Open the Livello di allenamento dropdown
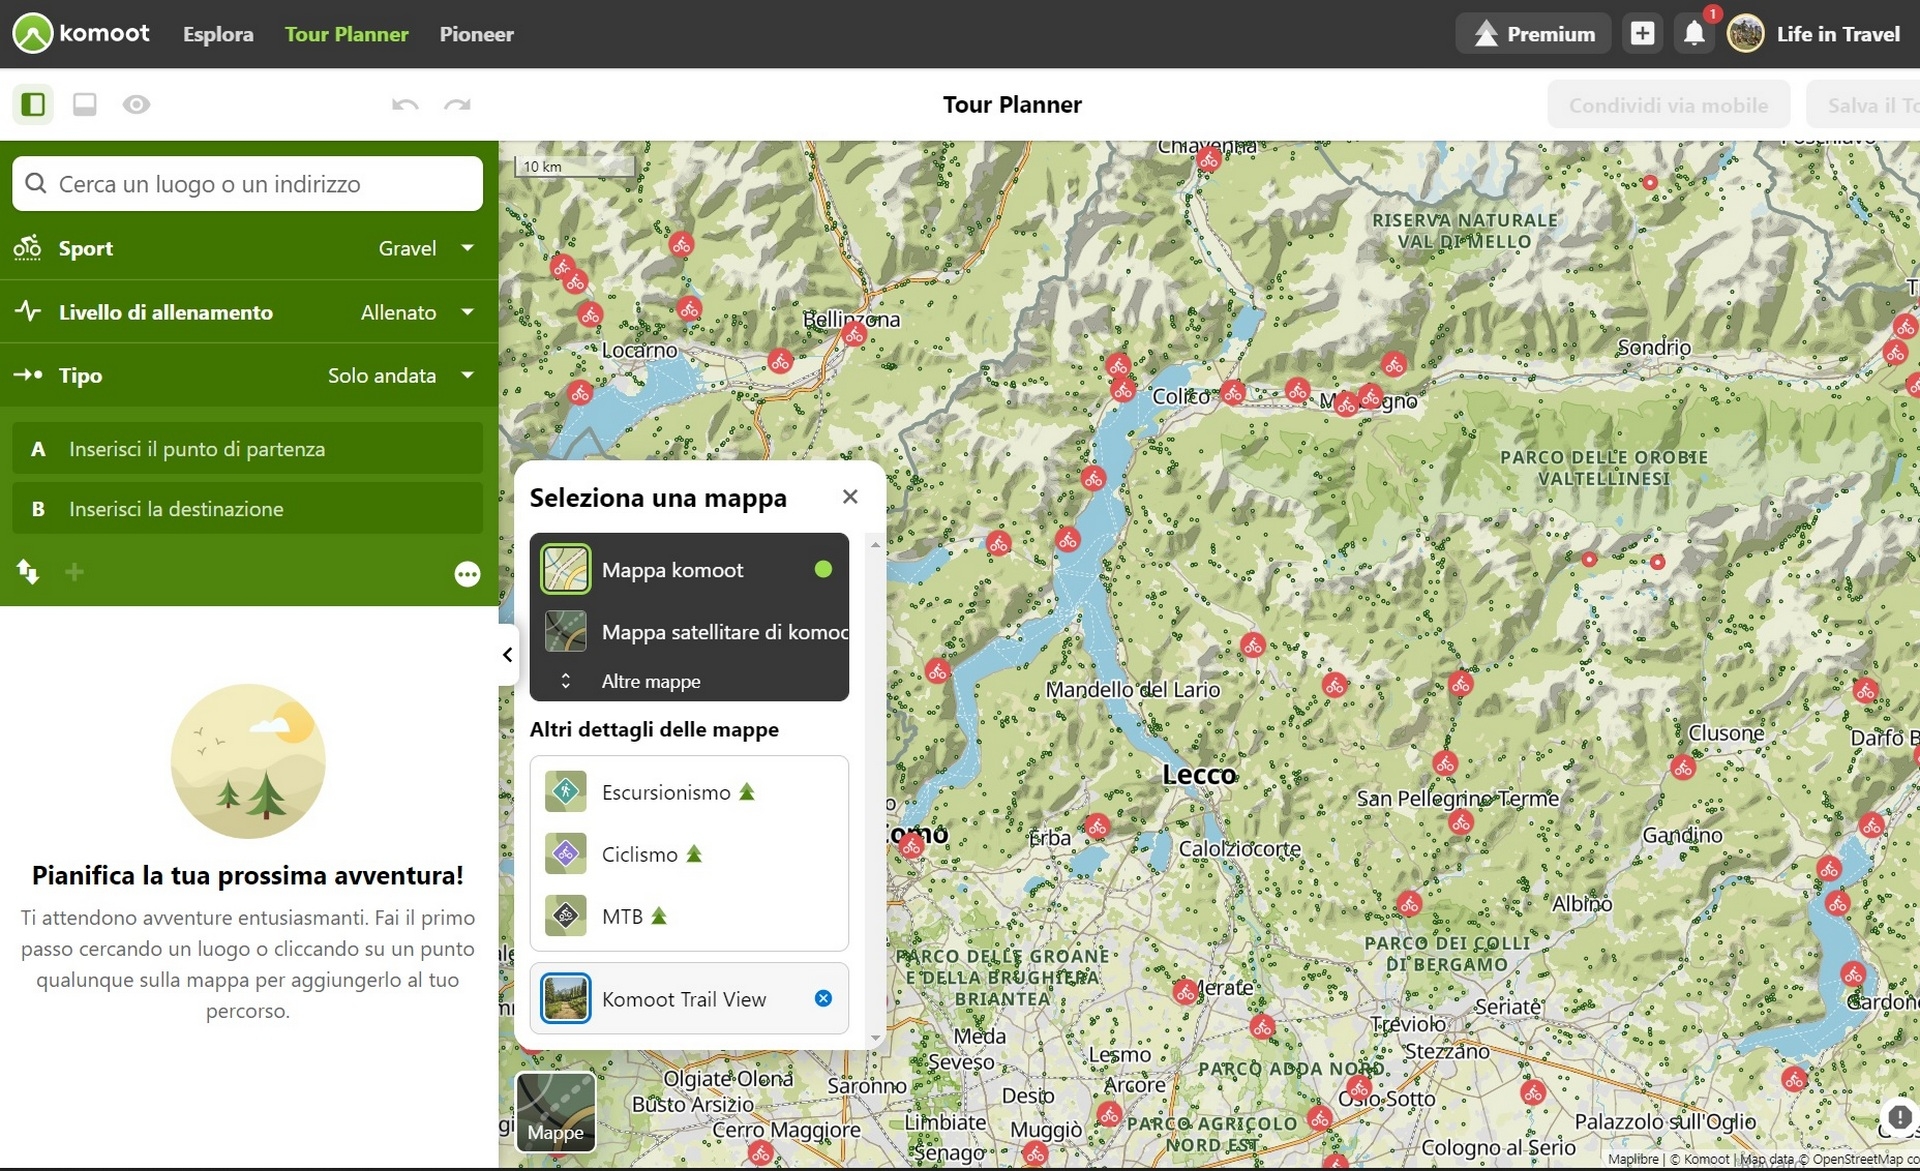 [x=248, y=312]
